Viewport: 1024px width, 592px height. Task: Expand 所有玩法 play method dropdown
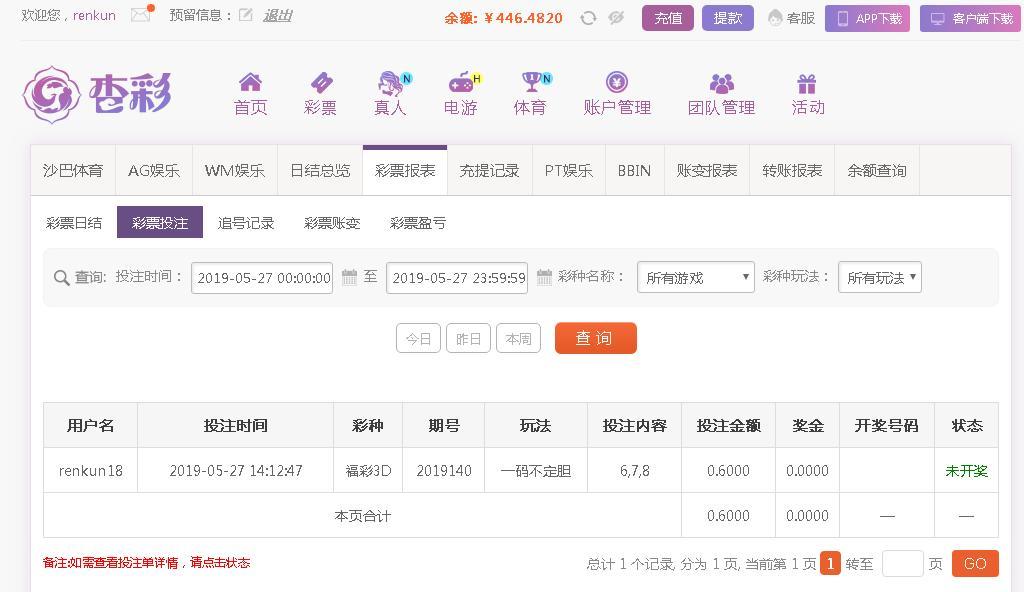click(880, 277)
